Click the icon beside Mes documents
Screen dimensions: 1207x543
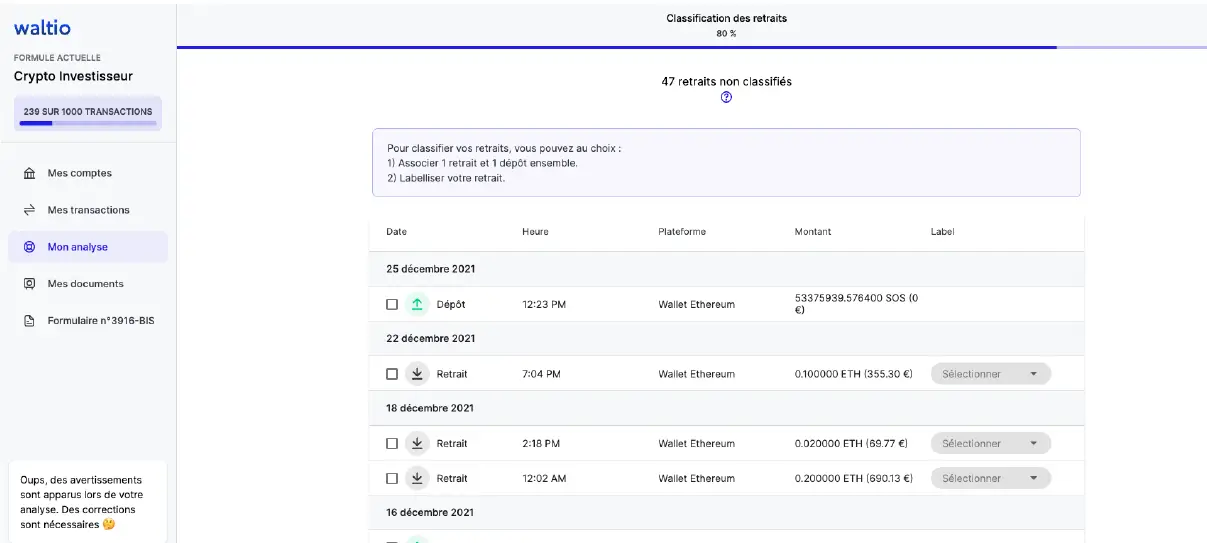pyautogui.click(x=29, y=284)
